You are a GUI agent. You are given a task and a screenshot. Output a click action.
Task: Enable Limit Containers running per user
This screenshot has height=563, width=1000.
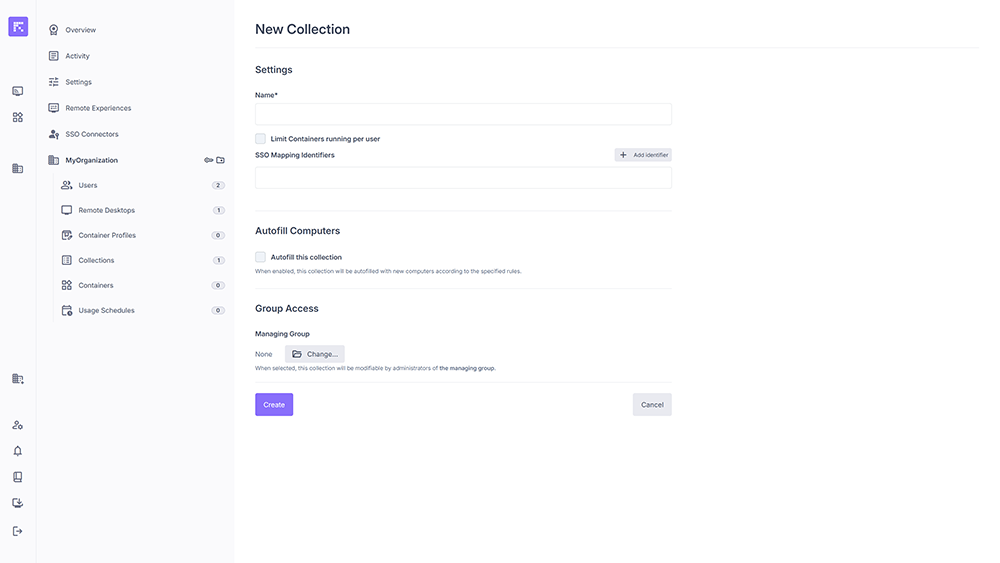click(x=261, y=139)
